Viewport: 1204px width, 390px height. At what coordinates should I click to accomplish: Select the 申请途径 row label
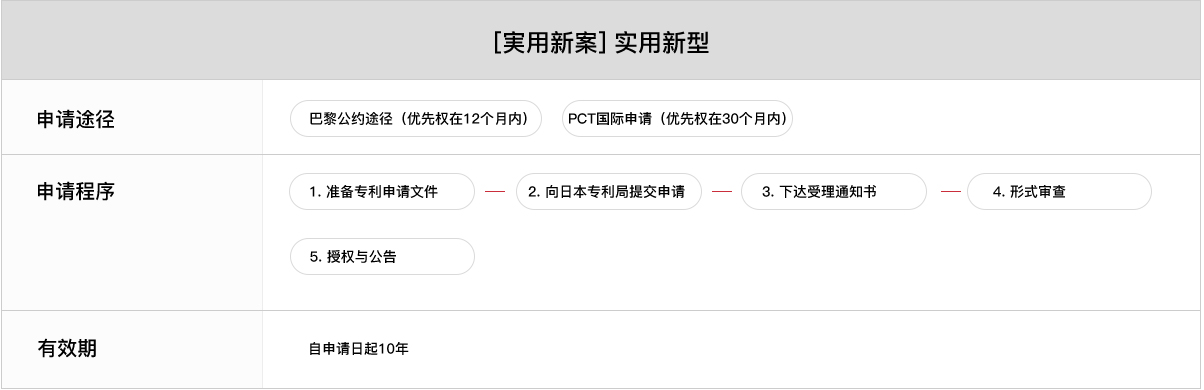[x=76, y=120]
